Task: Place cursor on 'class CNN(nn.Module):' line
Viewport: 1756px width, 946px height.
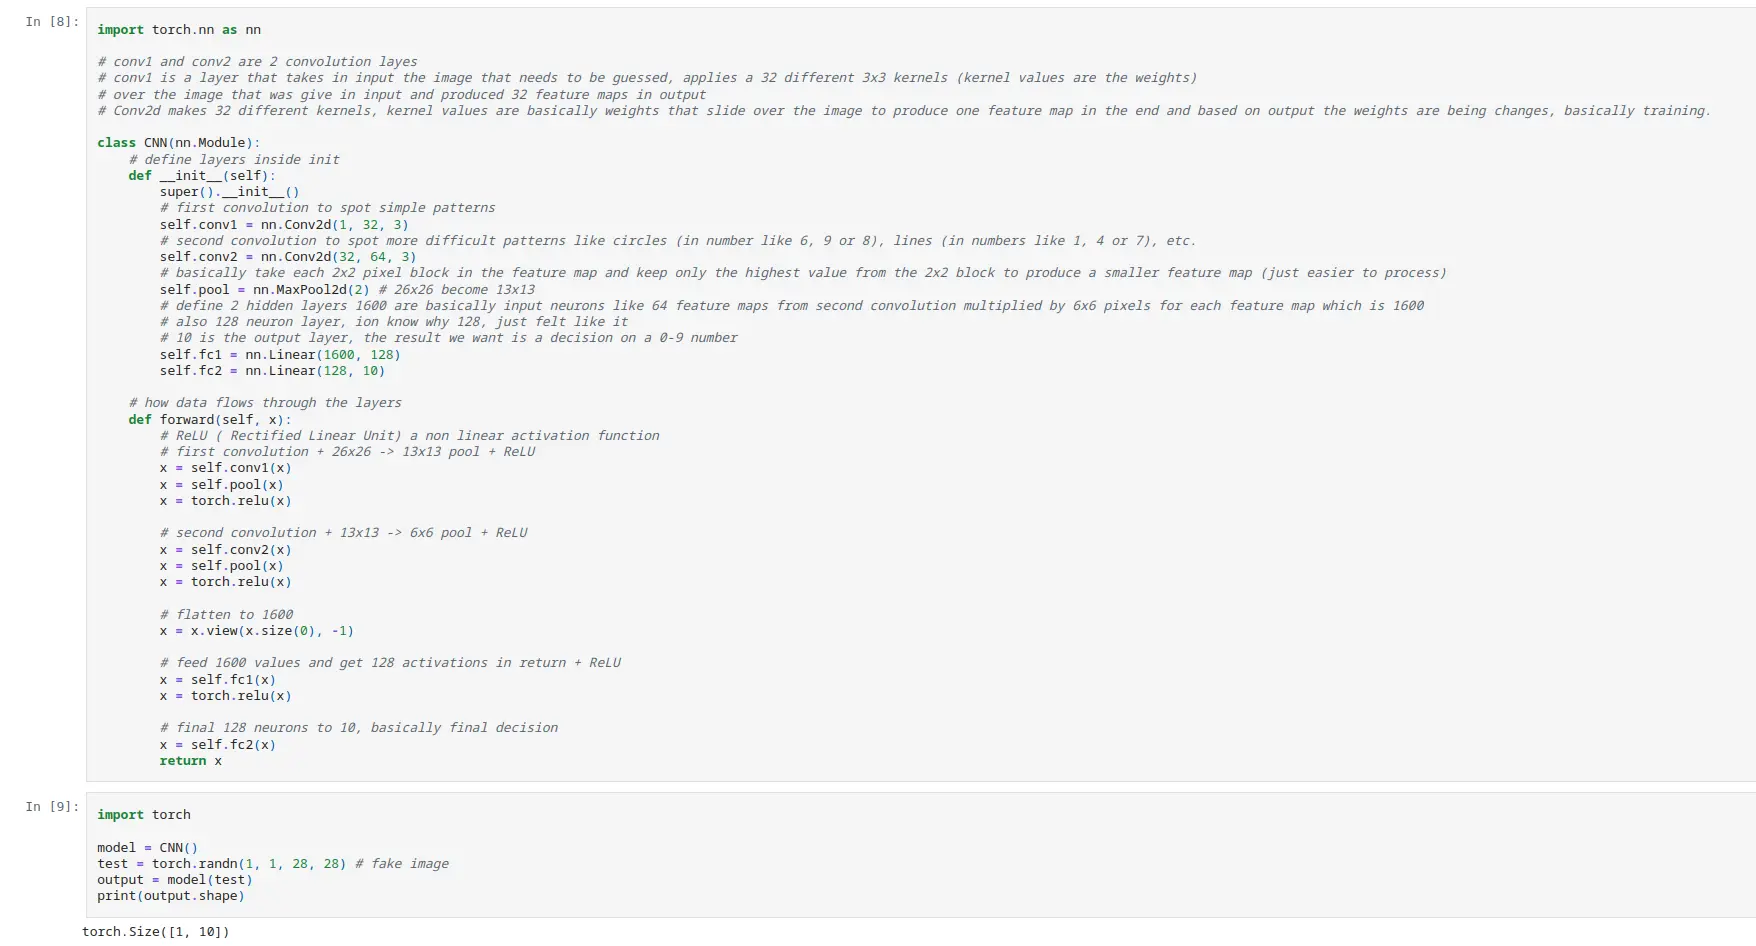Action: pos(178,143)
